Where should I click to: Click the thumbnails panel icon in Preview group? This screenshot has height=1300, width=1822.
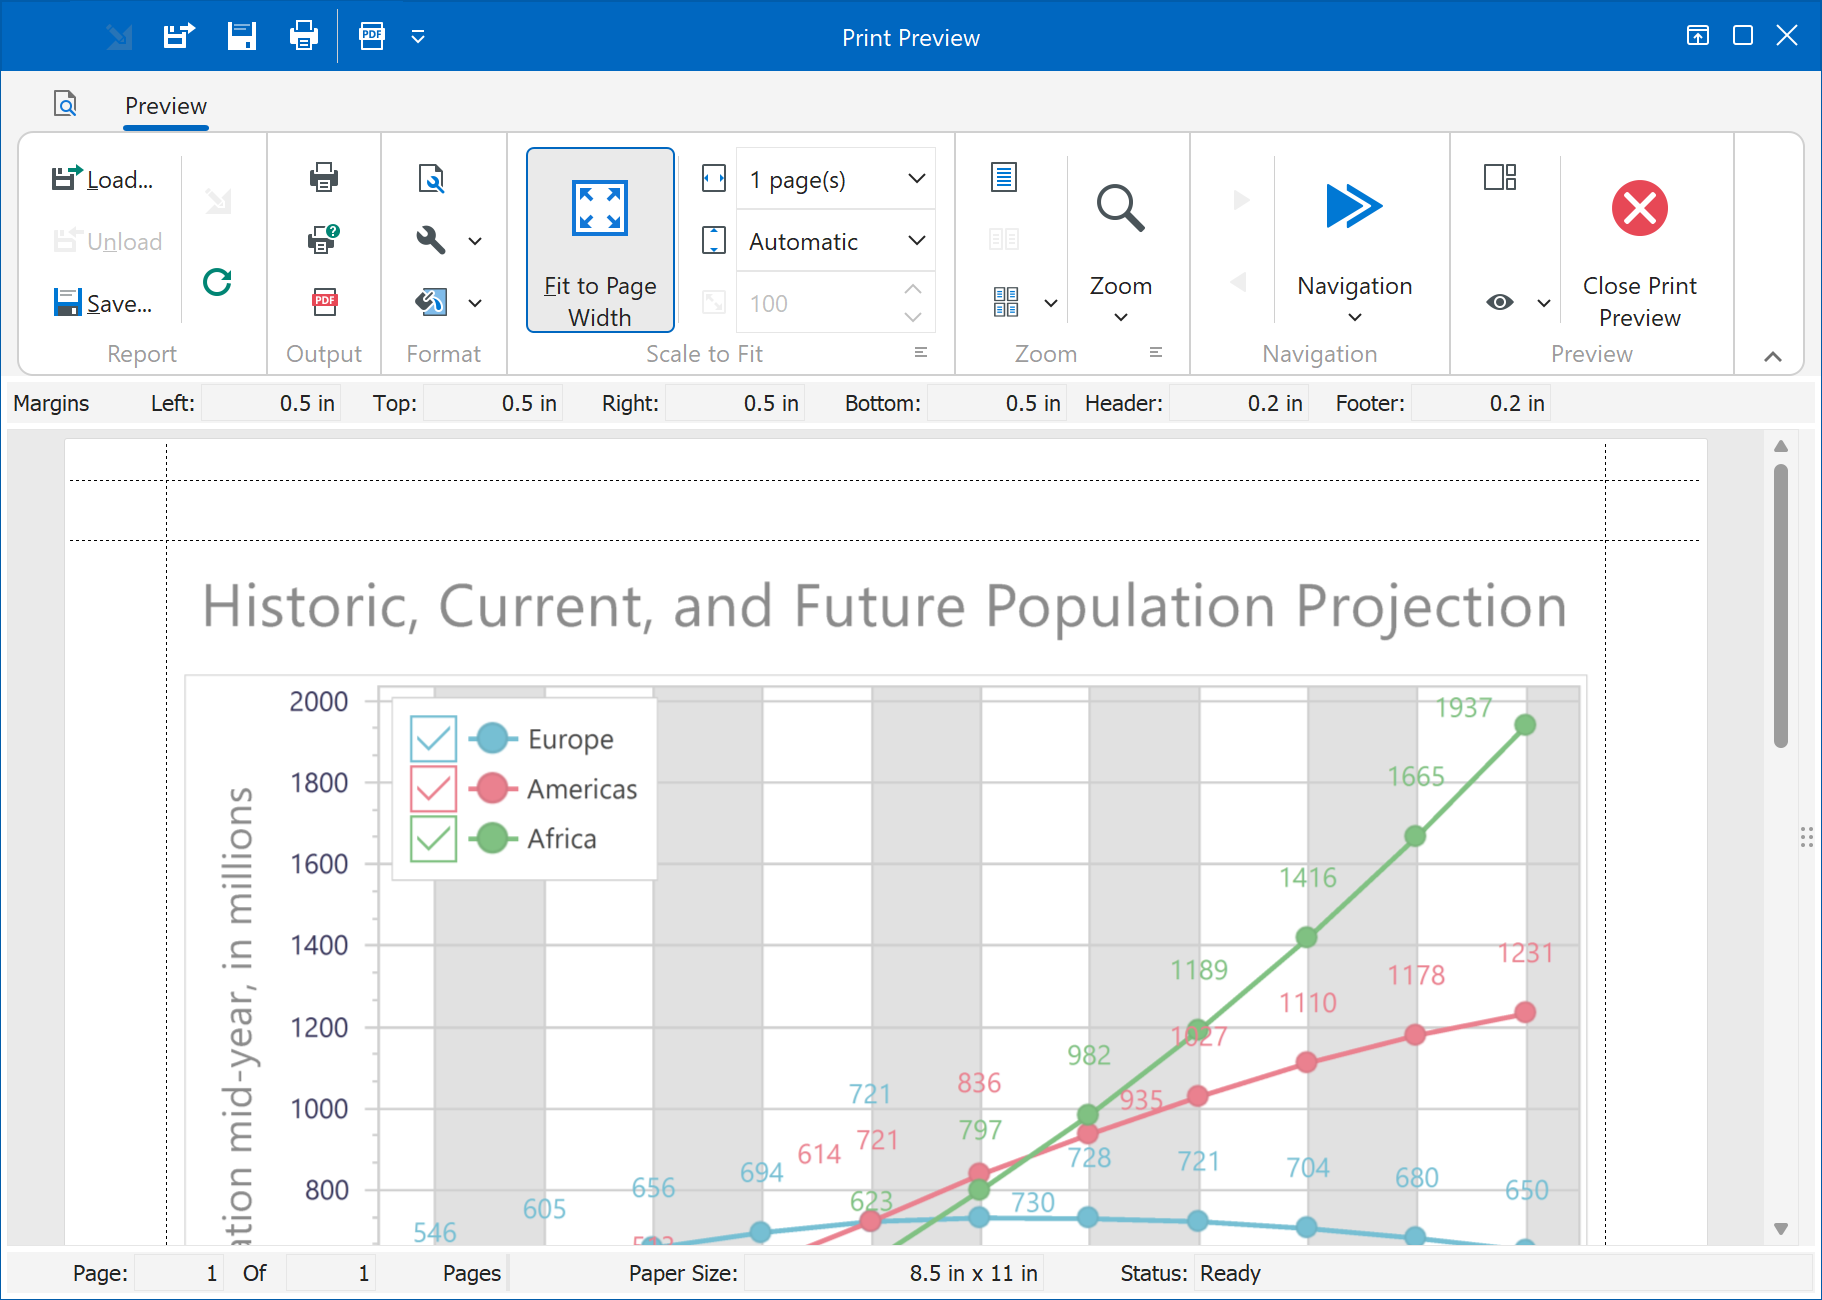click(1499, 178)
